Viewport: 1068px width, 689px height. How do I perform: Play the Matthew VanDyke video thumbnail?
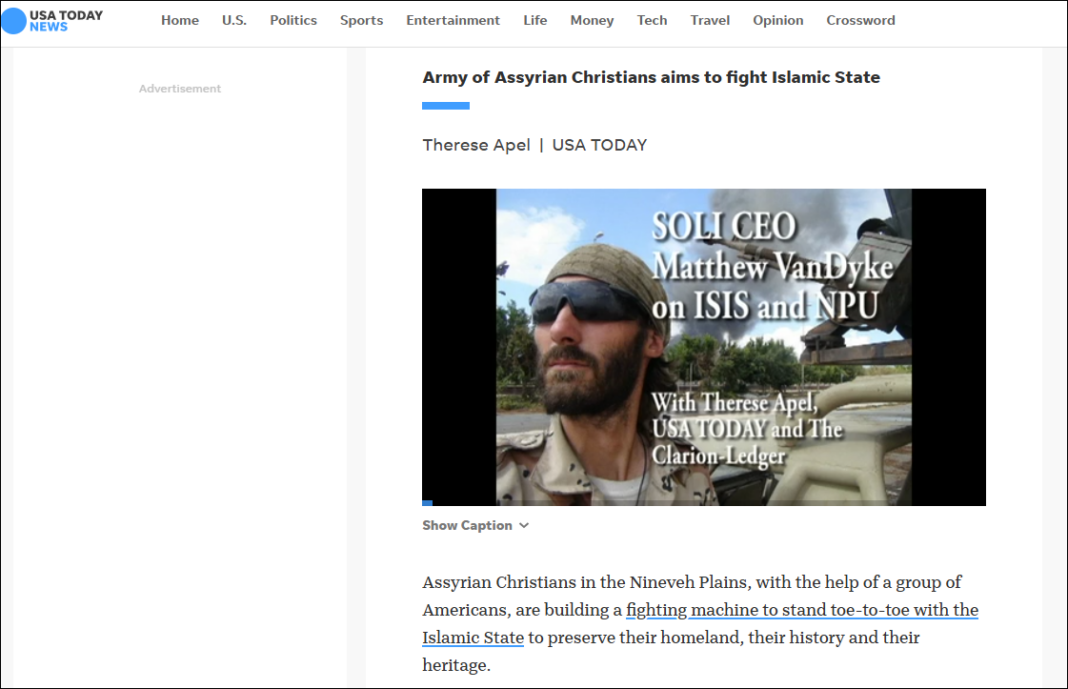(703, 347)
